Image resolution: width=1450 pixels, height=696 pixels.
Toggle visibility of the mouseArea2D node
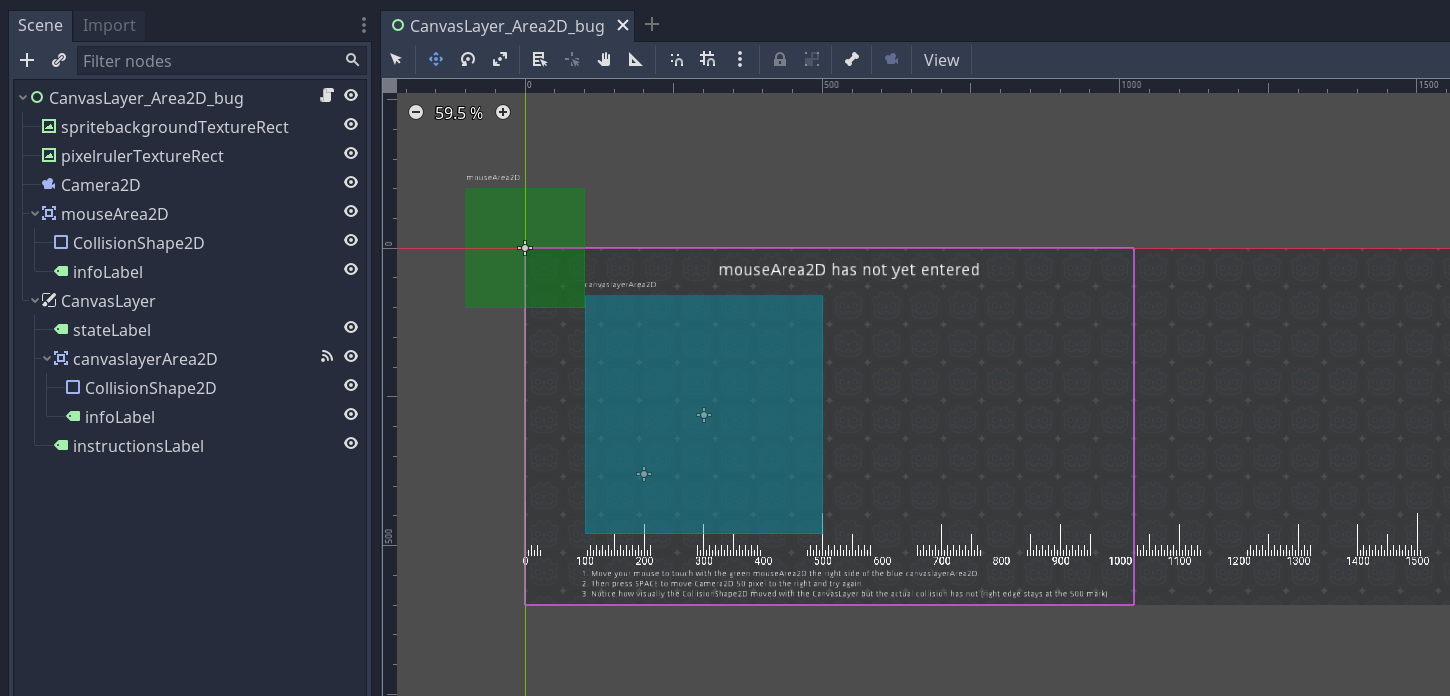350,211
